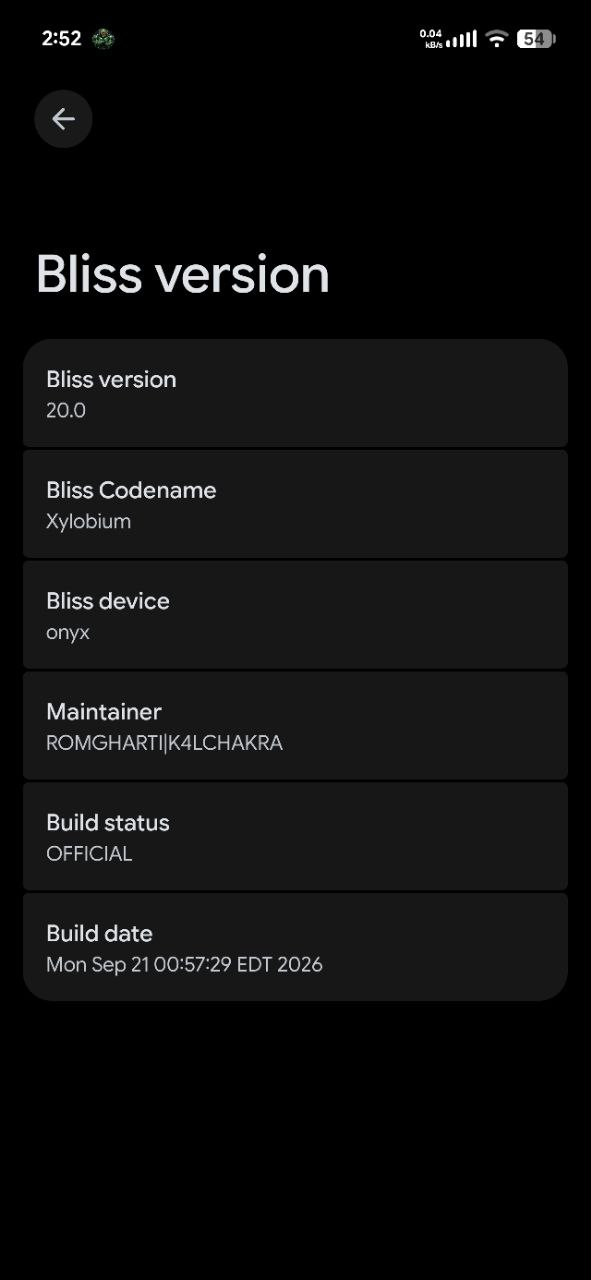Image resolution: width=591 pixels, height=1280 pixels.
Task: Tap the ROMGHARTI|K4LCHAKRA maintainer name
Action: pos(164,743)
